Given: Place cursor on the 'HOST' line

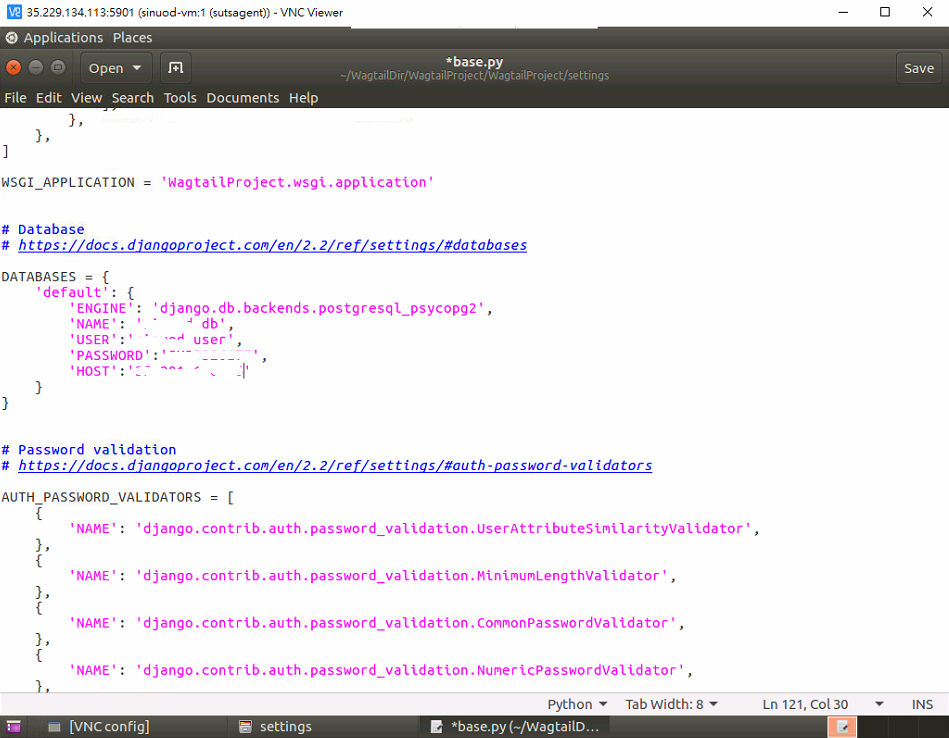Looking at the screenshot, I should 159,371.
